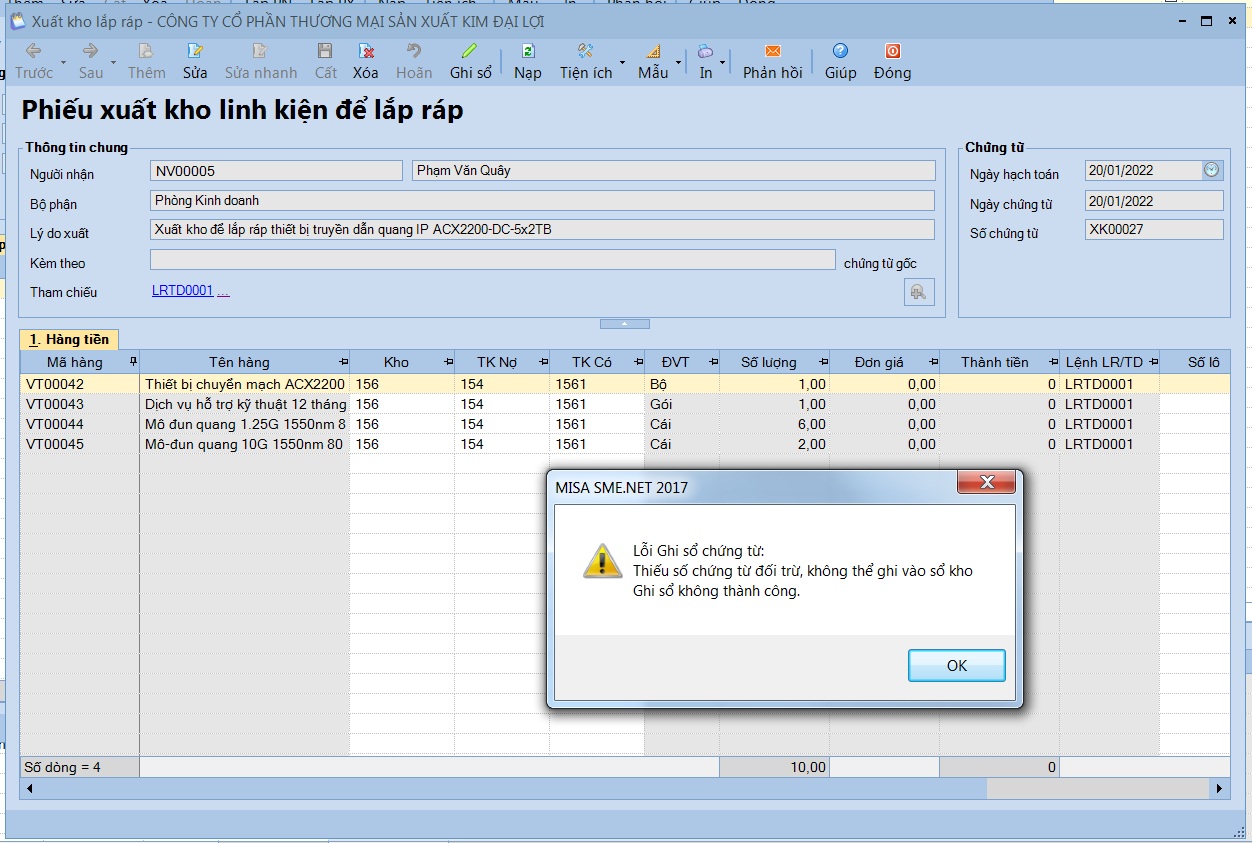Image resolution: width=1252 pixels, height=843 pixels.
Task: Click cell Dịch vụ hỗ trợ kỹ thuật 12 tháng
Action: [x=245, y=404]
